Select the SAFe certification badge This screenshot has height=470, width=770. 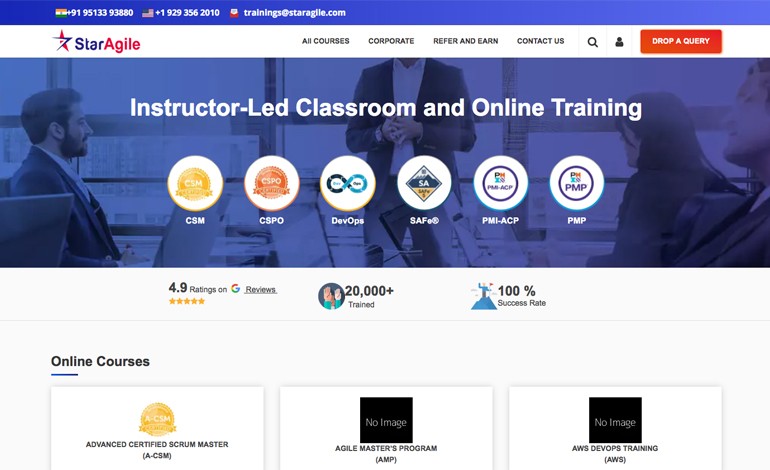[424, 183]
